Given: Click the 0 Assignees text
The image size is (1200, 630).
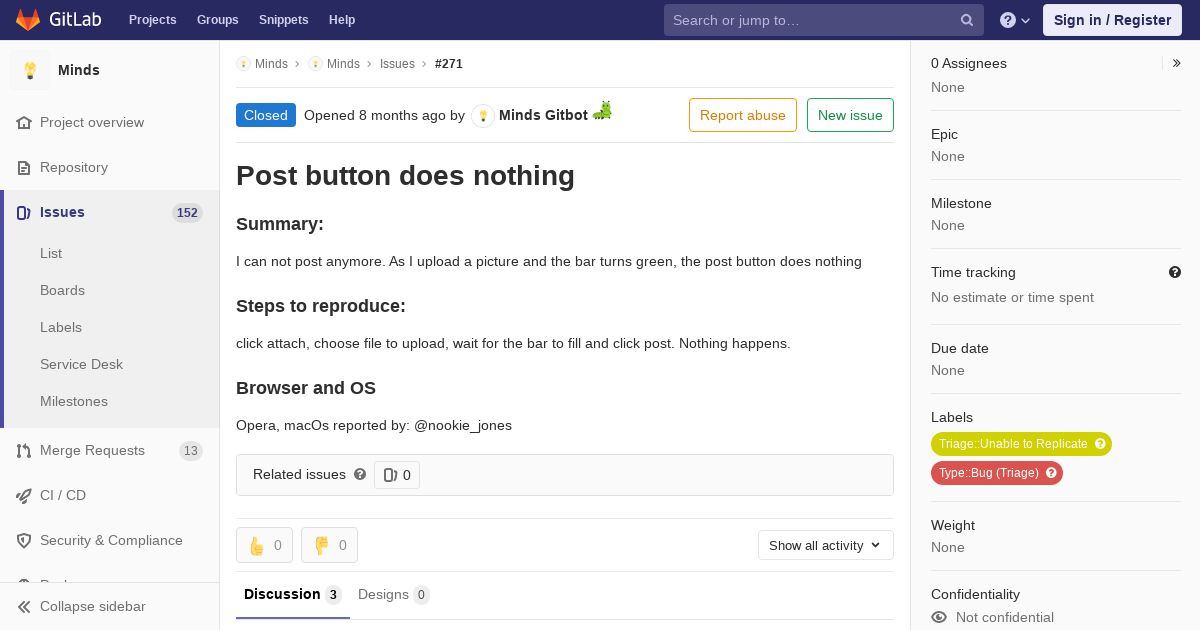Looking at the screenshot, I should click(x=969, y=63).
